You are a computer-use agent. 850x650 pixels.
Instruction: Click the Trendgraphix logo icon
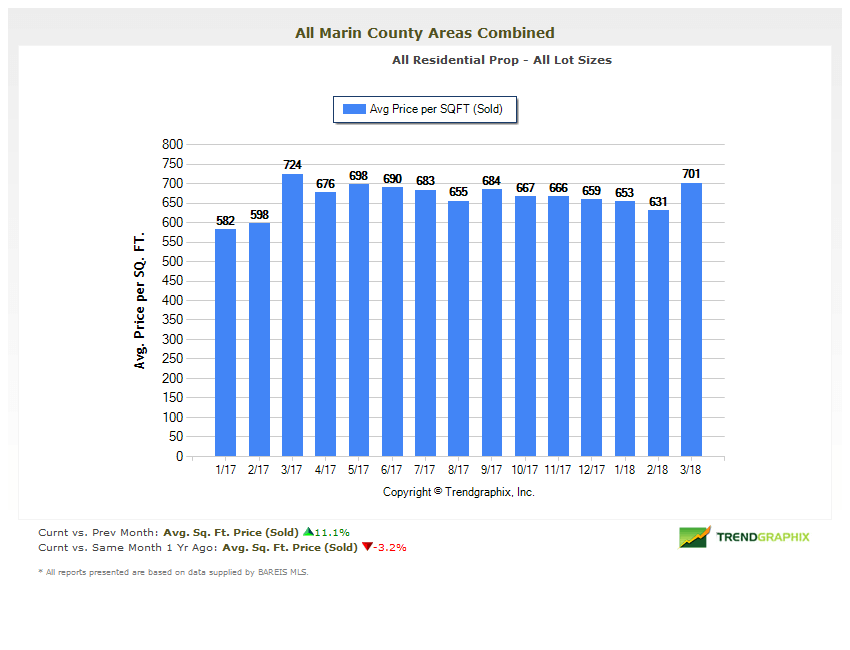[694, 537]
